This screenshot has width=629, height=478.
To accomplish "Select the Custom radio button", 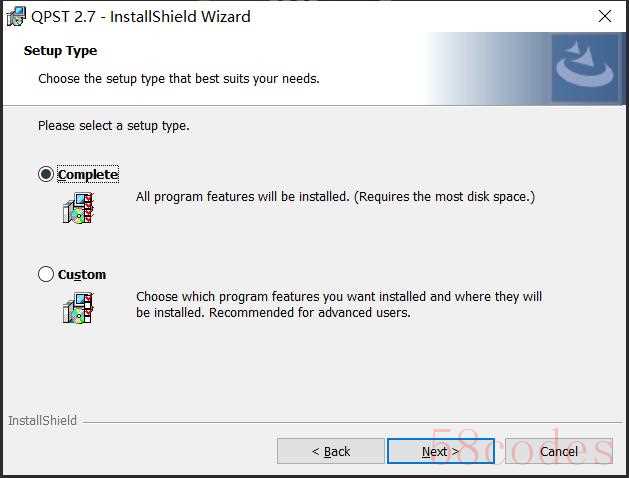I will 46,274.
